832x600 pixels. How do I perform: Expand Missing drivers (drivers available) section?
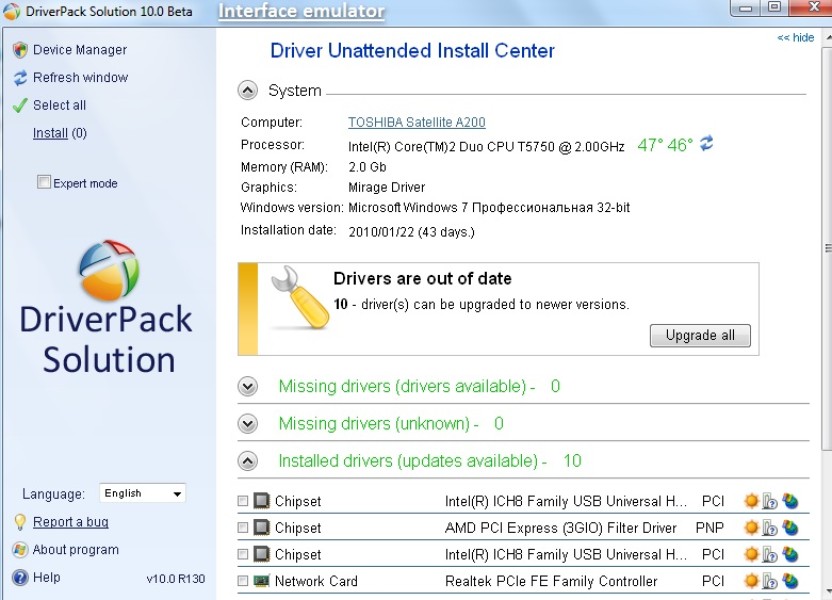(247, 386)
